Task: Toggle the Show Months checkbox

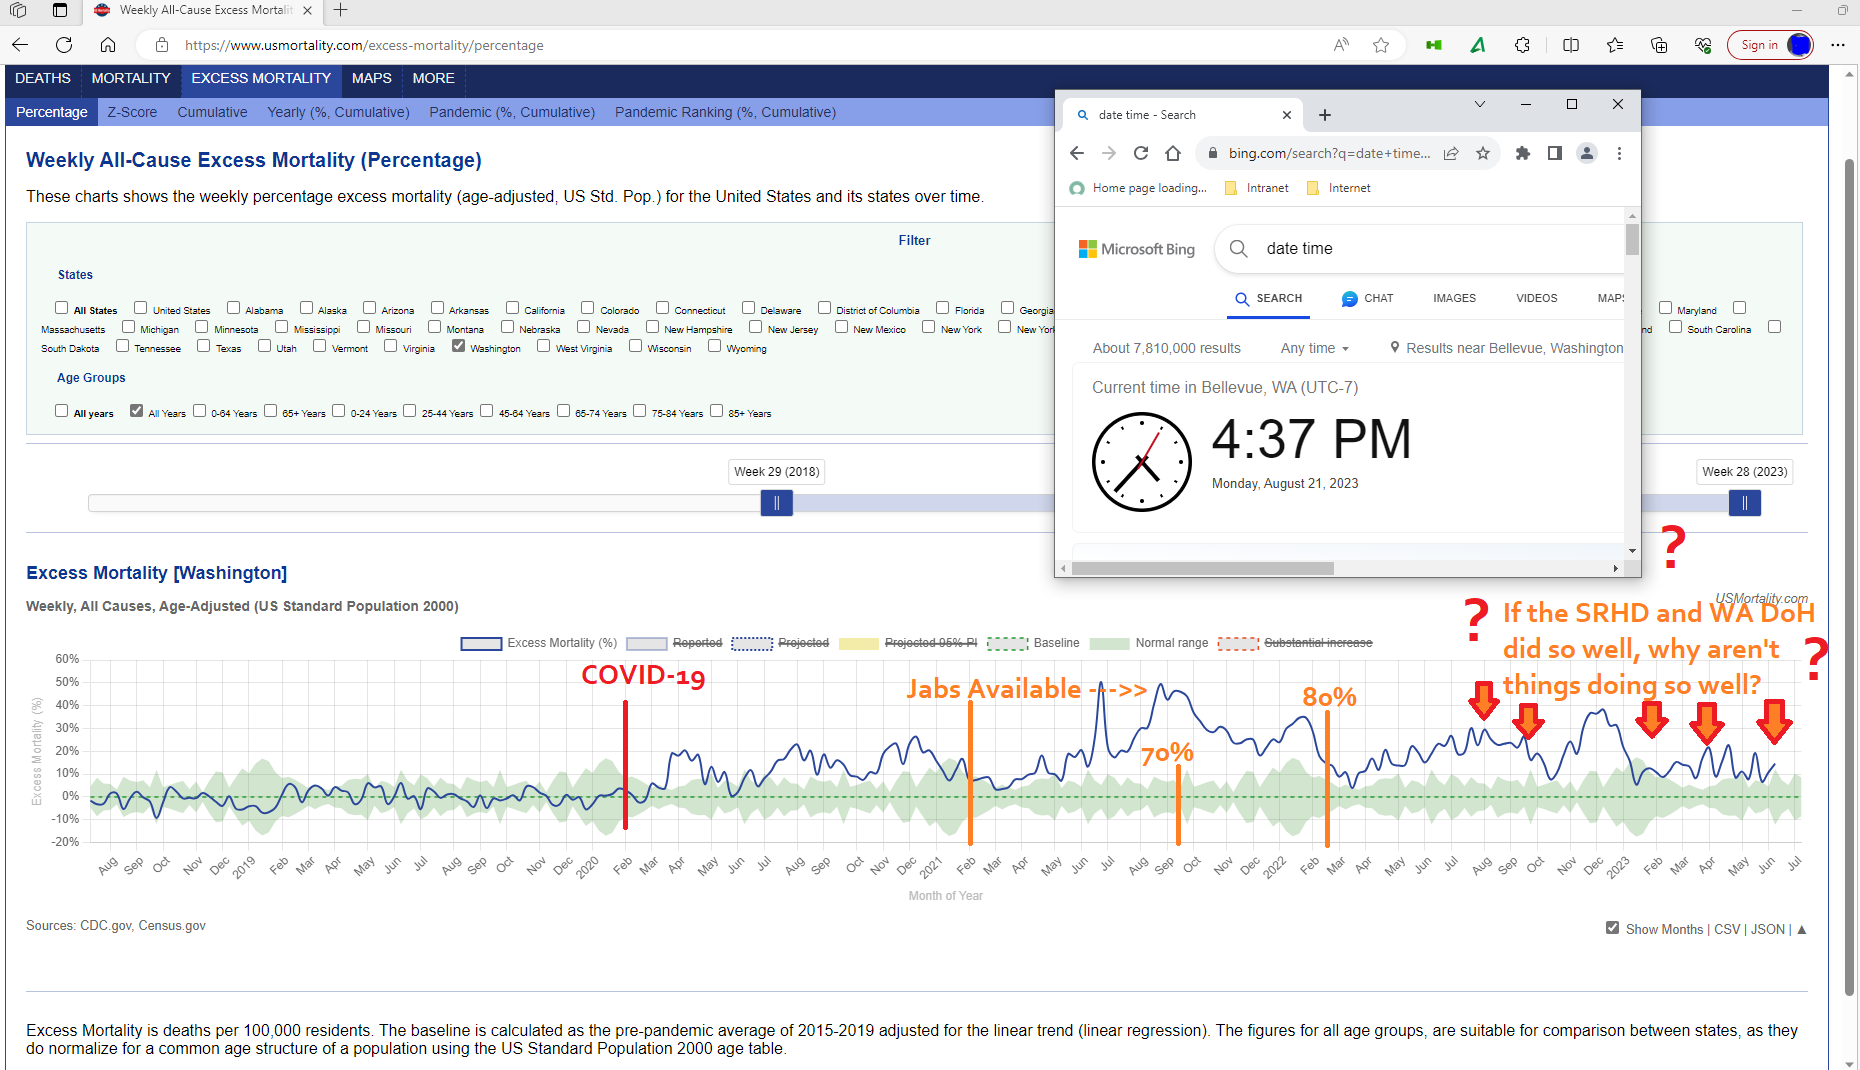Action: (x=1612, y=928)
